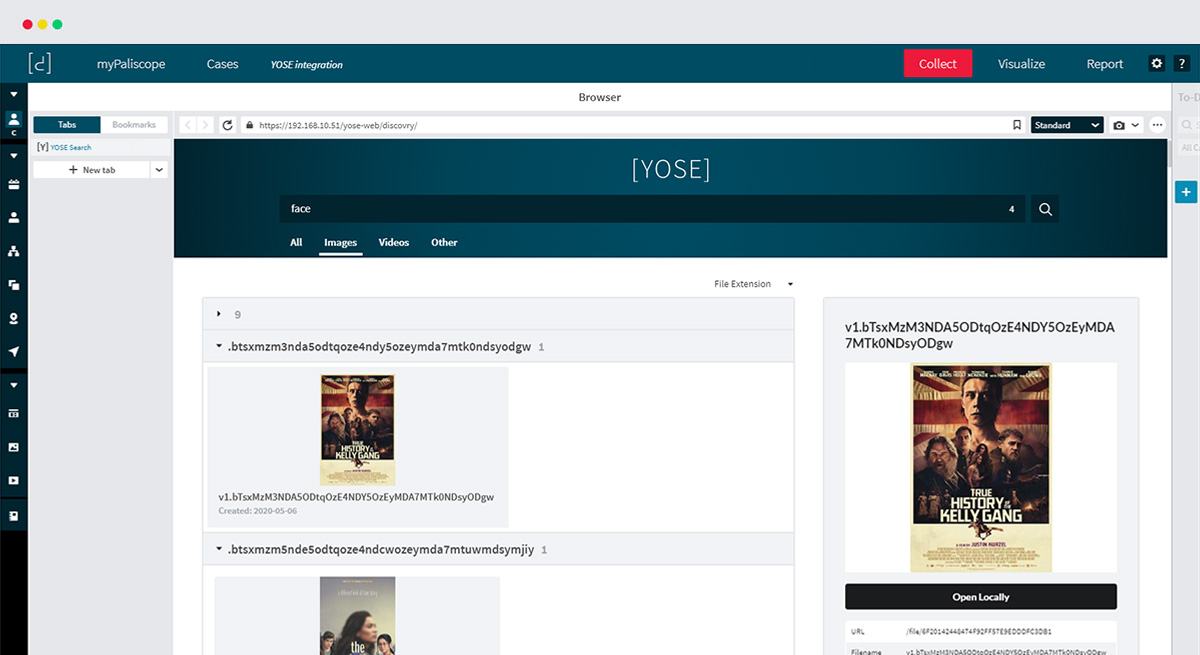Switch to the Bookmarks tab
The width and height of the screenshot is (1200, 655).
click(134, 125)
